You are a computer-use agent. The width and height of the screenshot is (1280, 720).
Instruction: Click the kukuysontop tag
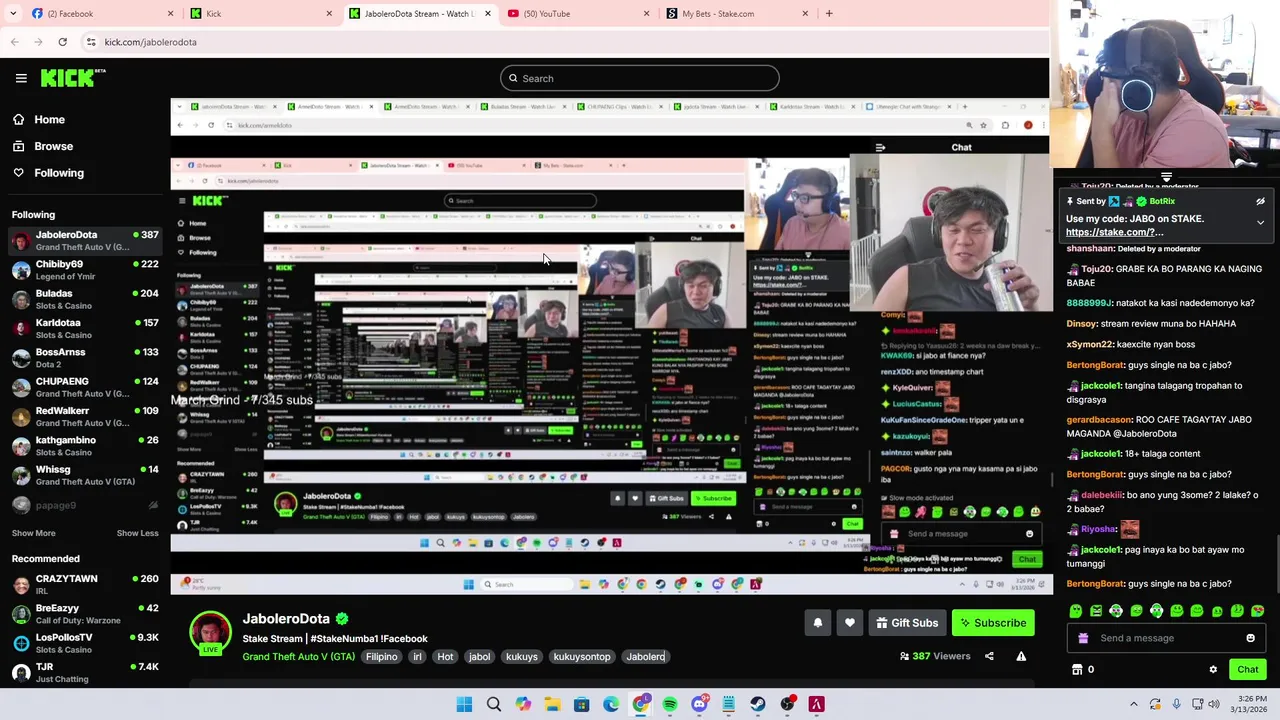pos(582,657)
